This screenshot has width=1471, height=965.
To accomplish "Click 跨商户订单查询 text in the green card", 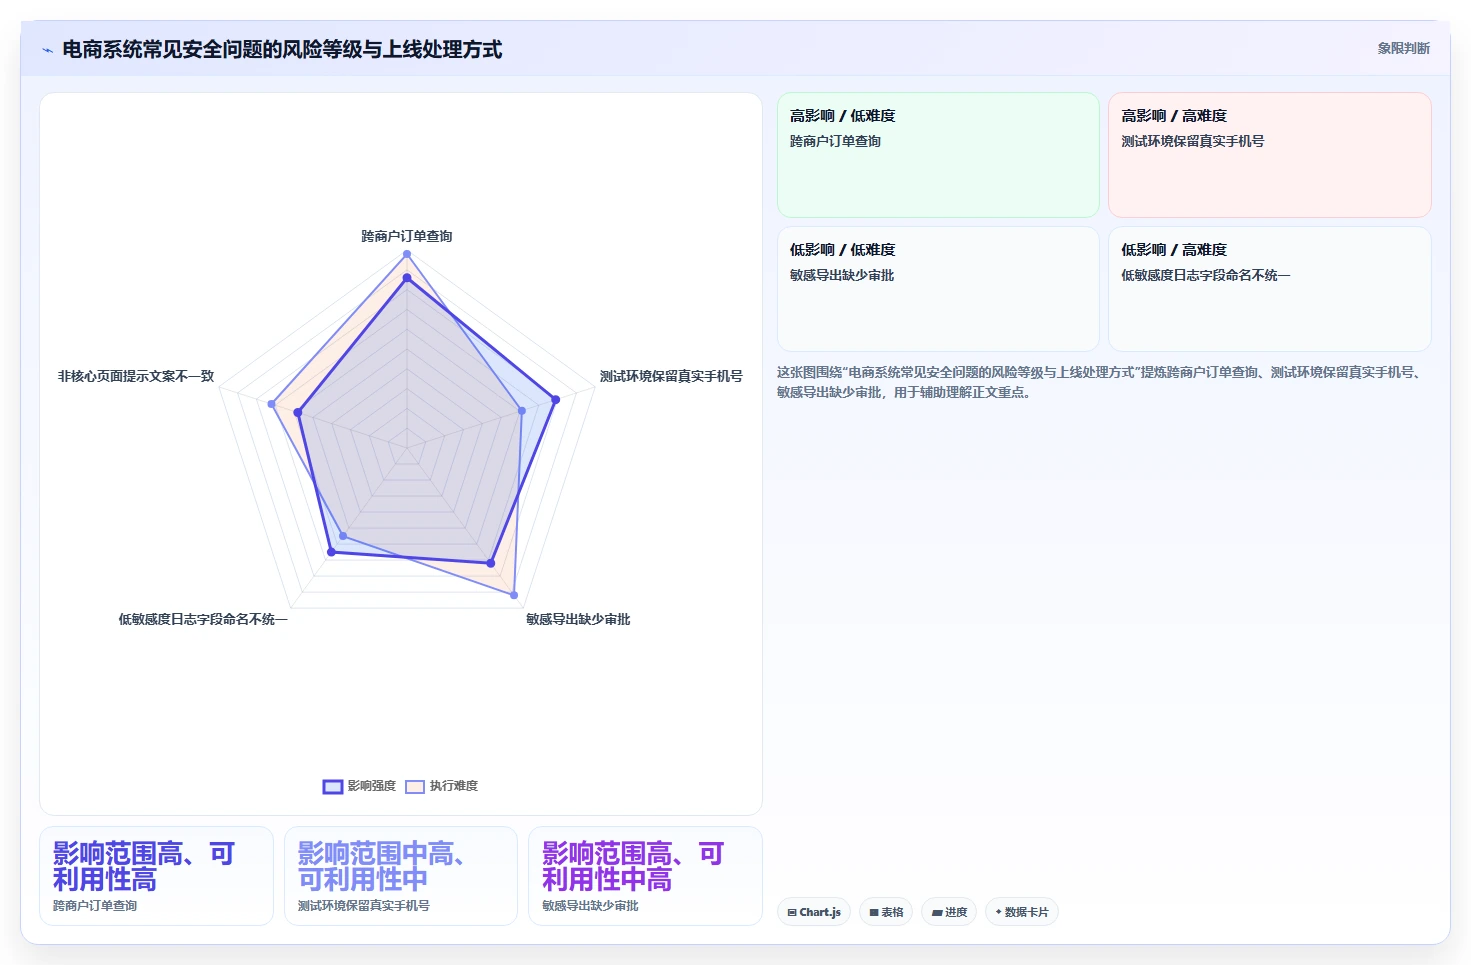I will 836,141.
